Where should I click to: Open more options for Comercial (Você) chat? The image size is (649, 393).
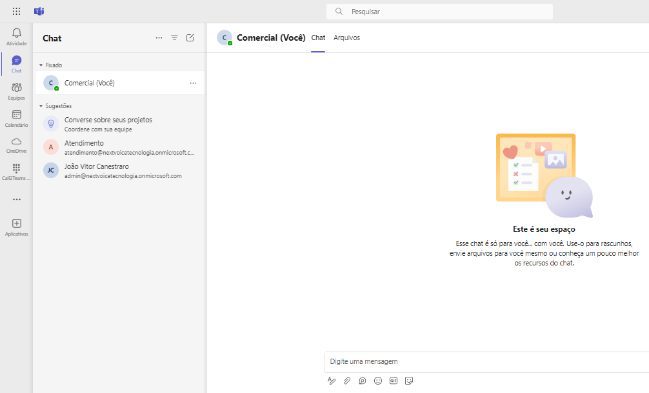pos(193,83)
